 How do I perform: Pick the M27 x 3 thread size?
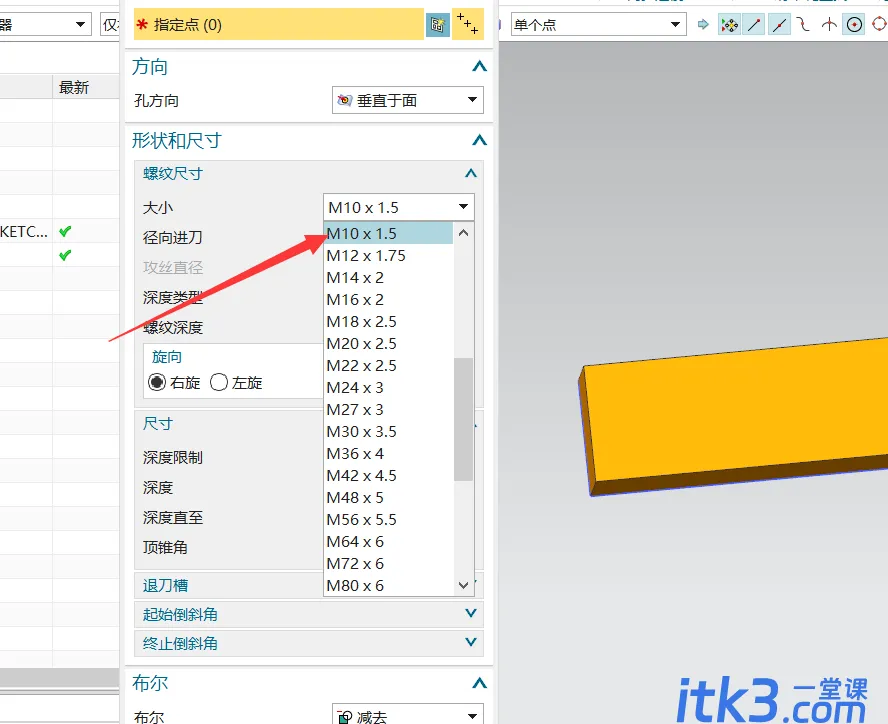coord(388,409)
